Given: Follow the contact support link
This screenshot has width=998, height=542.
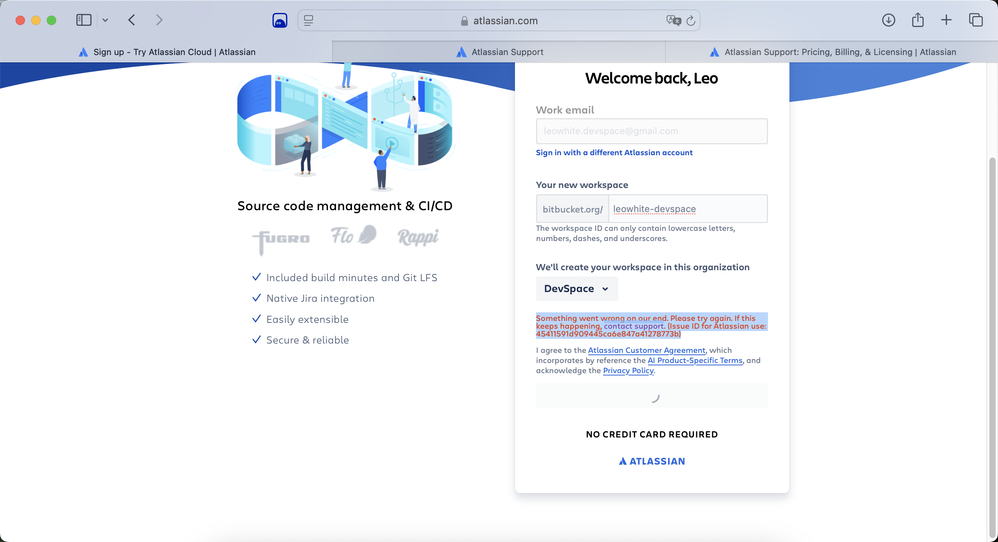Looking at the screenshot, I should tap(634, 326).
